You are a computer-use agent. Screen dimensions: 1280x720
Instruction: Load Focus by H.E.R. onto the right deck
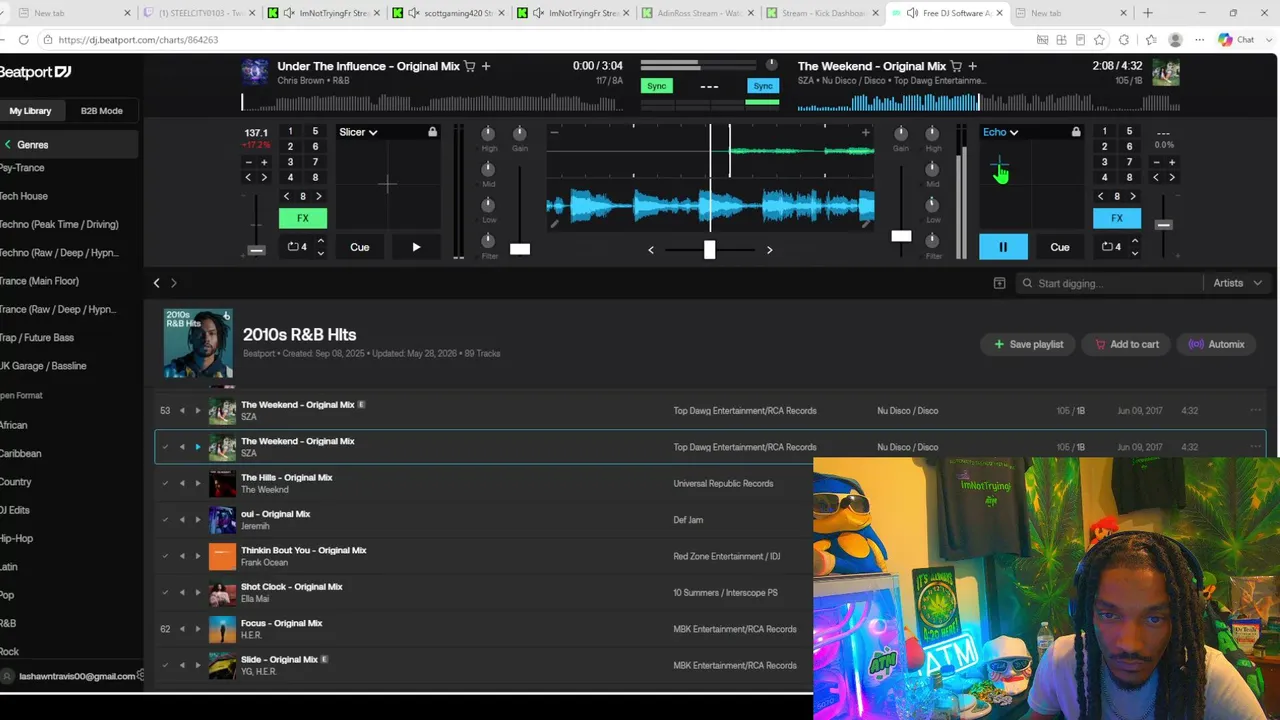point(198,629)
